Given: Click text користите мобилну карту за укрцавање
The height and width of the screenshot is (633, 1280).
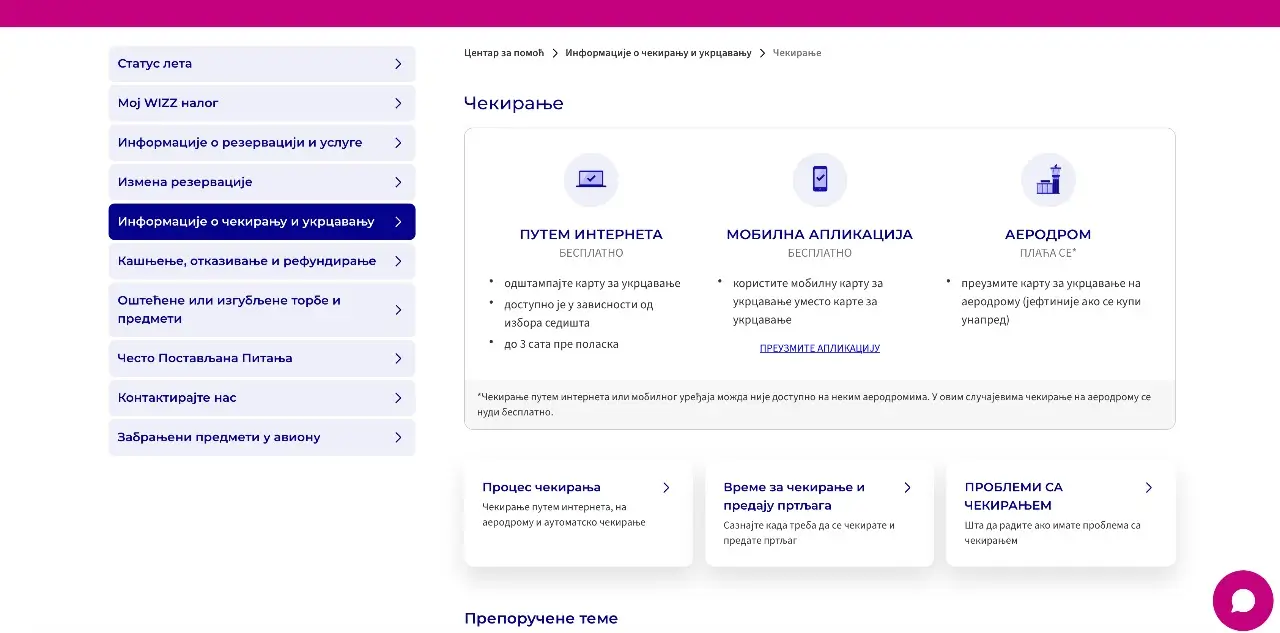Looking at the screenshot, I should 808,302.
